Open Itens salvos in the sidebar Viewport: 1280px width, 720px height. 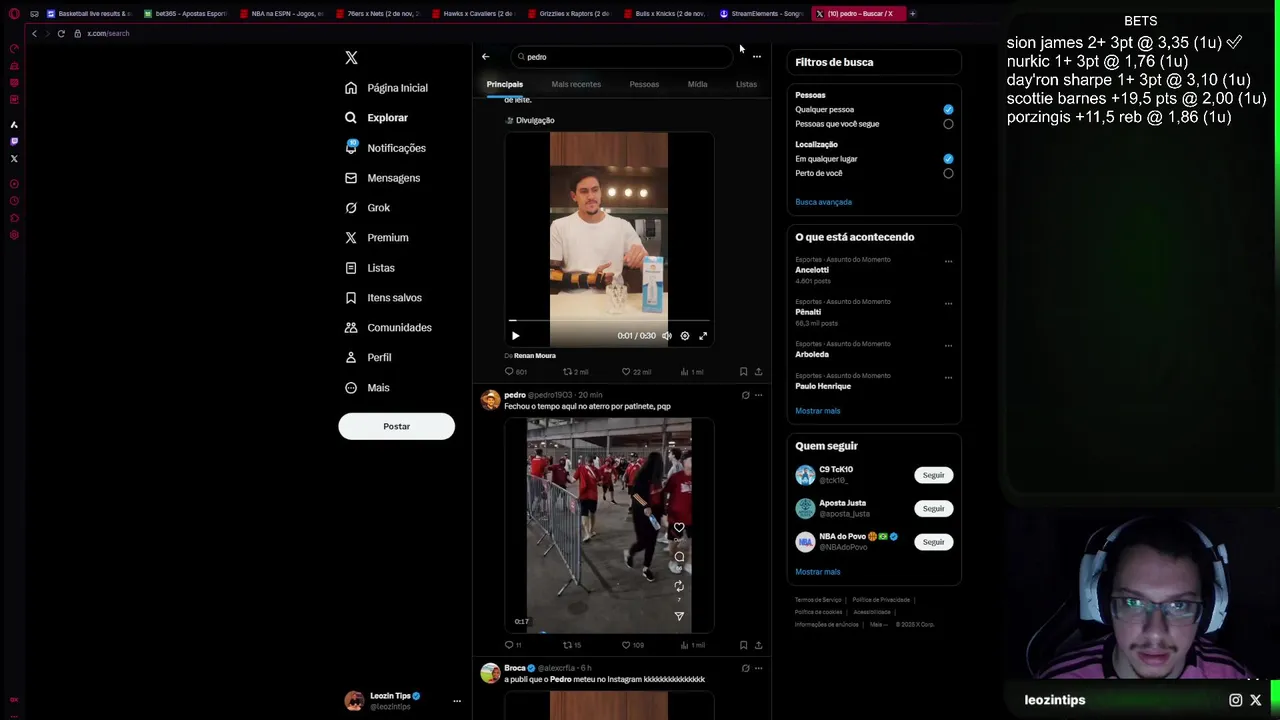click(383, 298)
